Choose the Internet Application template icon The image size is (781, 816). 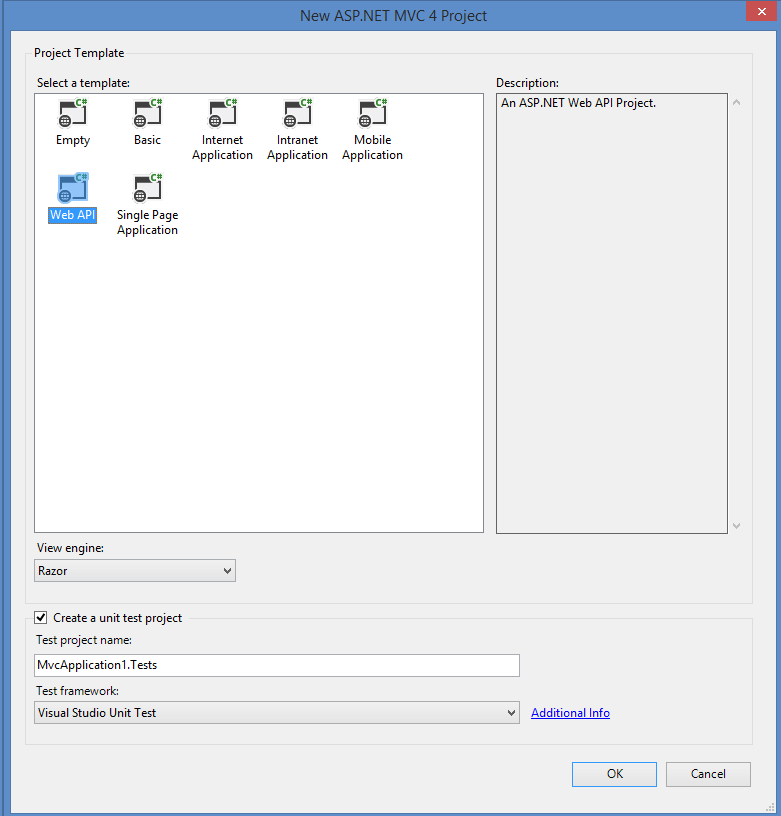pos(223,113)
